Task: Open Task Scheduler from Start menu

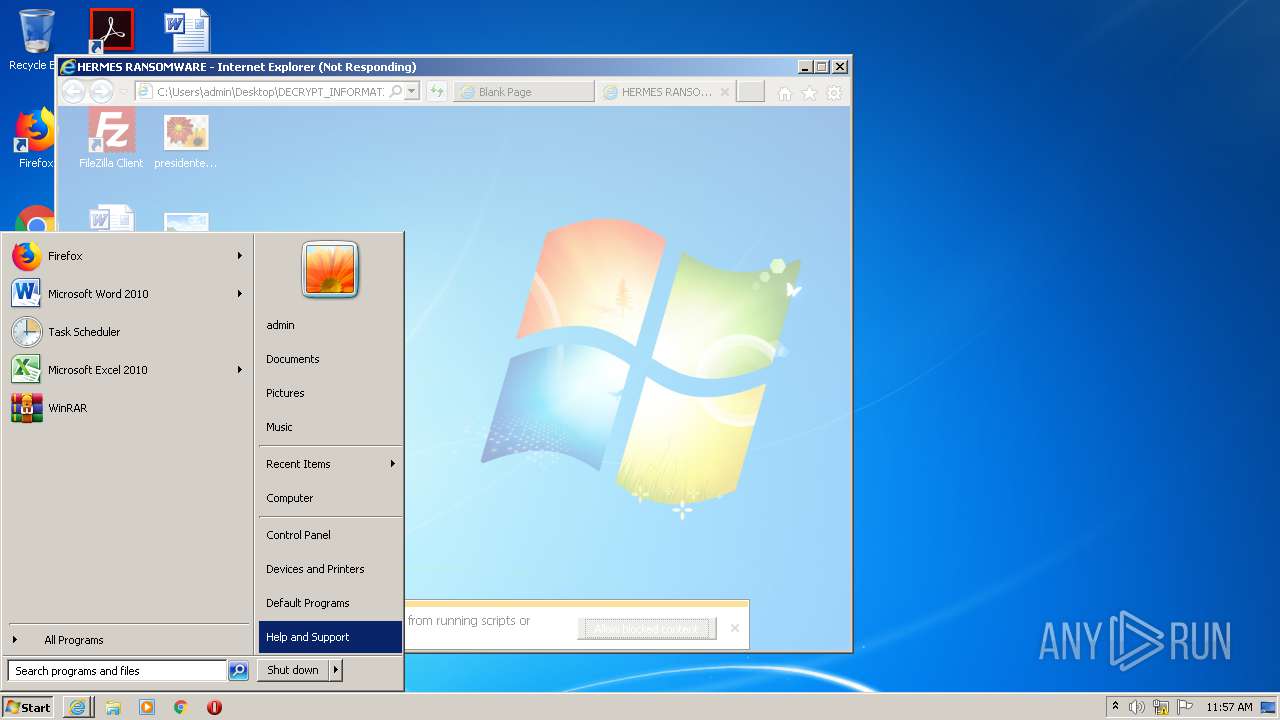Action: [127, 332]
